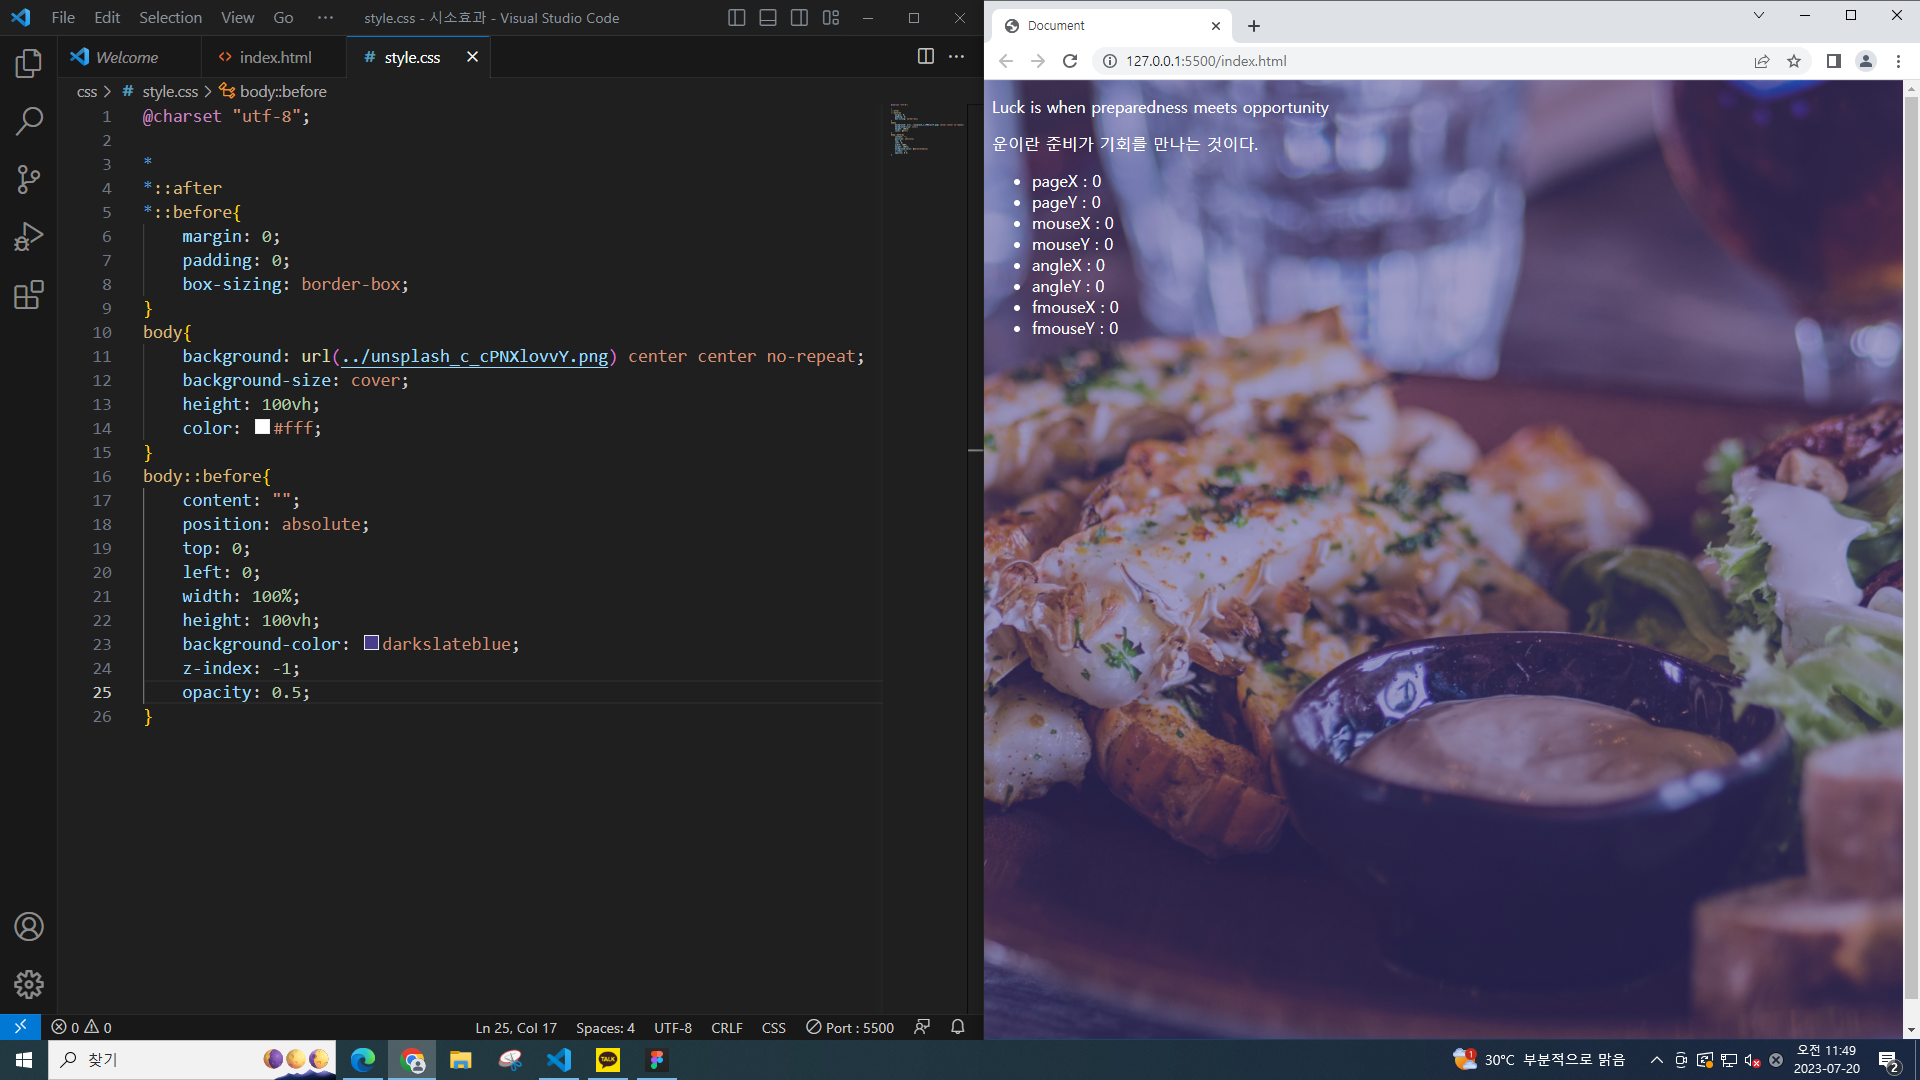Open the Search view in activity bar
This screenshot has width=1920, height=1080.
(29, 121)
